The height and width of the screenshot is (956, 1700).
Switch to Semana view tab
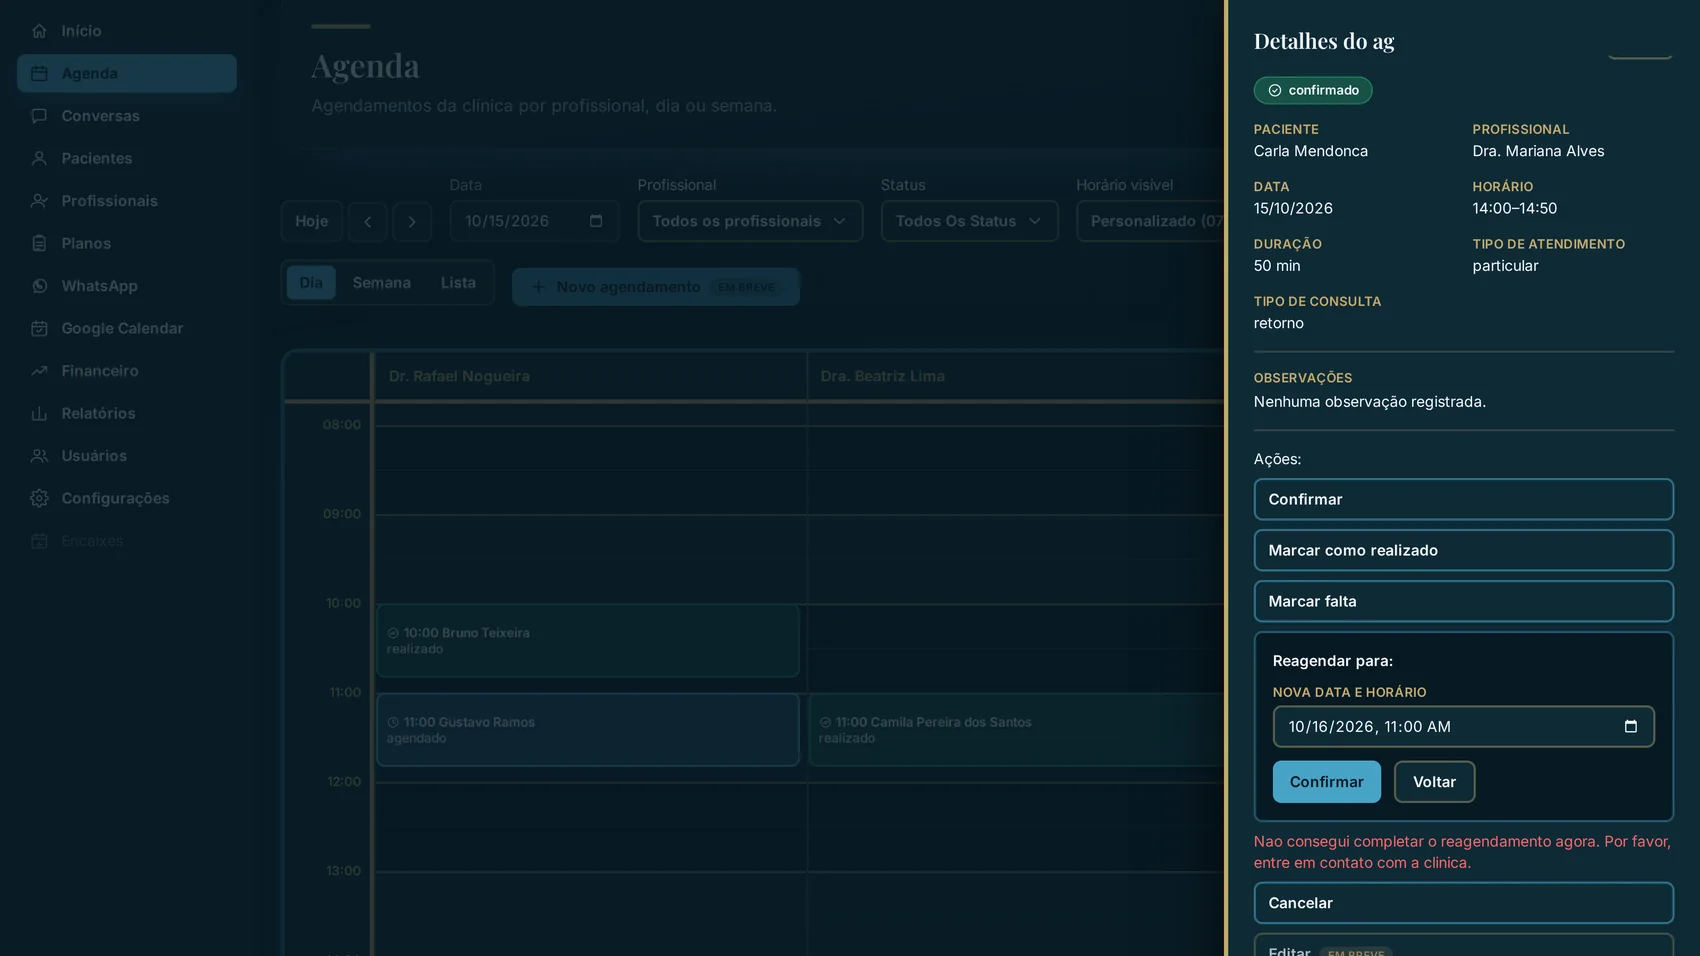coord(381,283)
